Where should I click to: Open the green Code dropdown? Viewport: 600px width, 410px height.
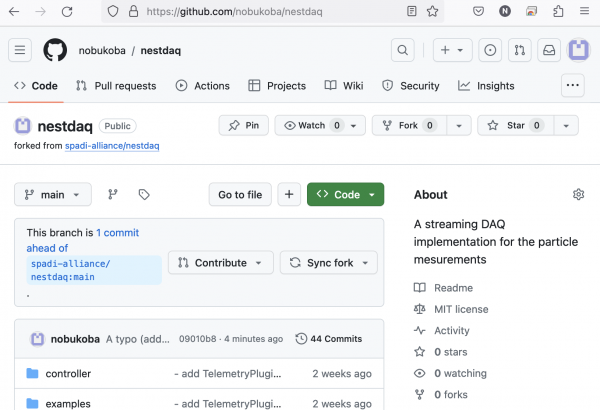pos(346,194)
